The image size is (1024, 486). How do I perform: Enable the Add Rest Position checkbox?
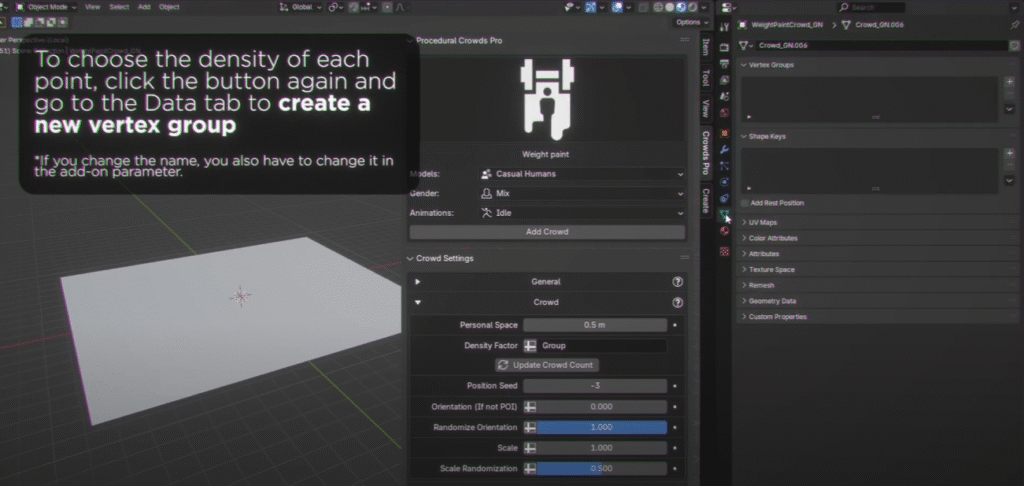[x=745, y=203]
